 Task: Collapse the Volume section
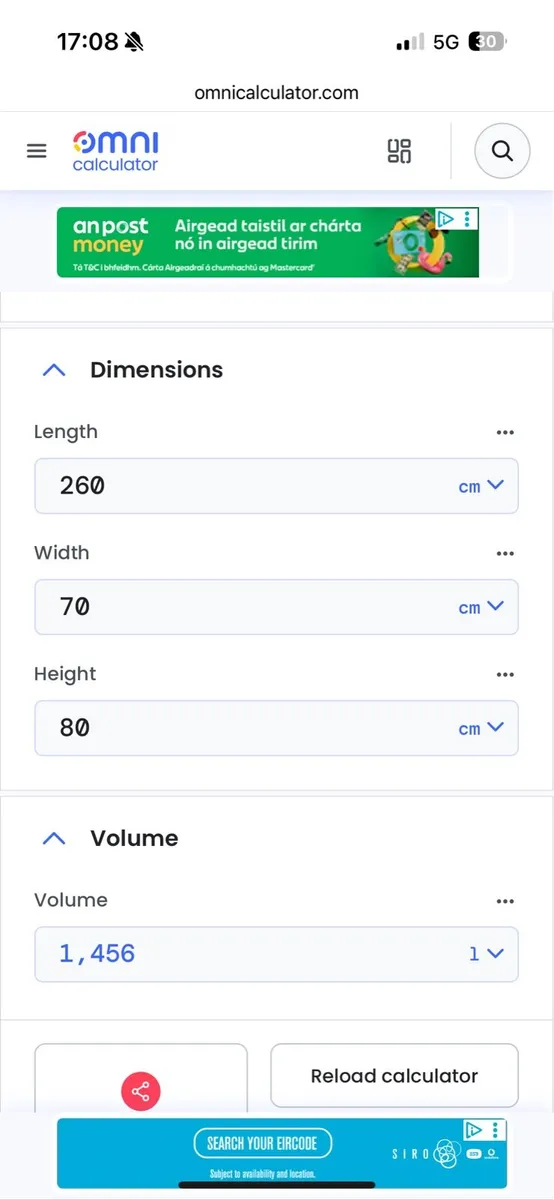[x=54, y=838]
